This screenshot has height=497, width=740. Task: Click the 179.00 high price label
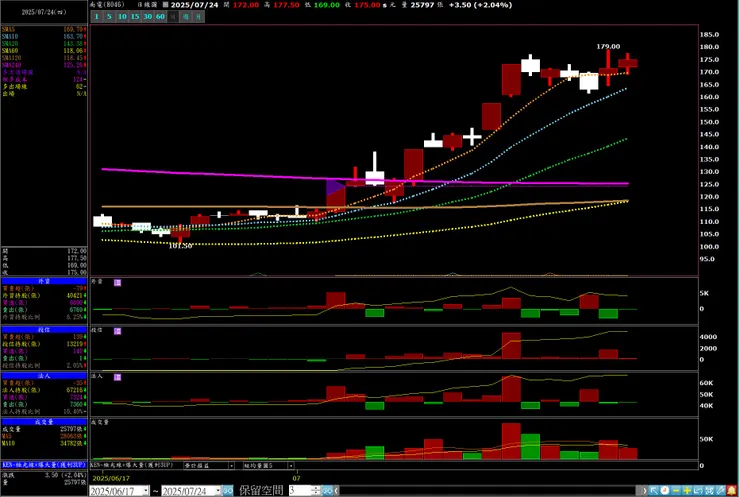[608, 46]
